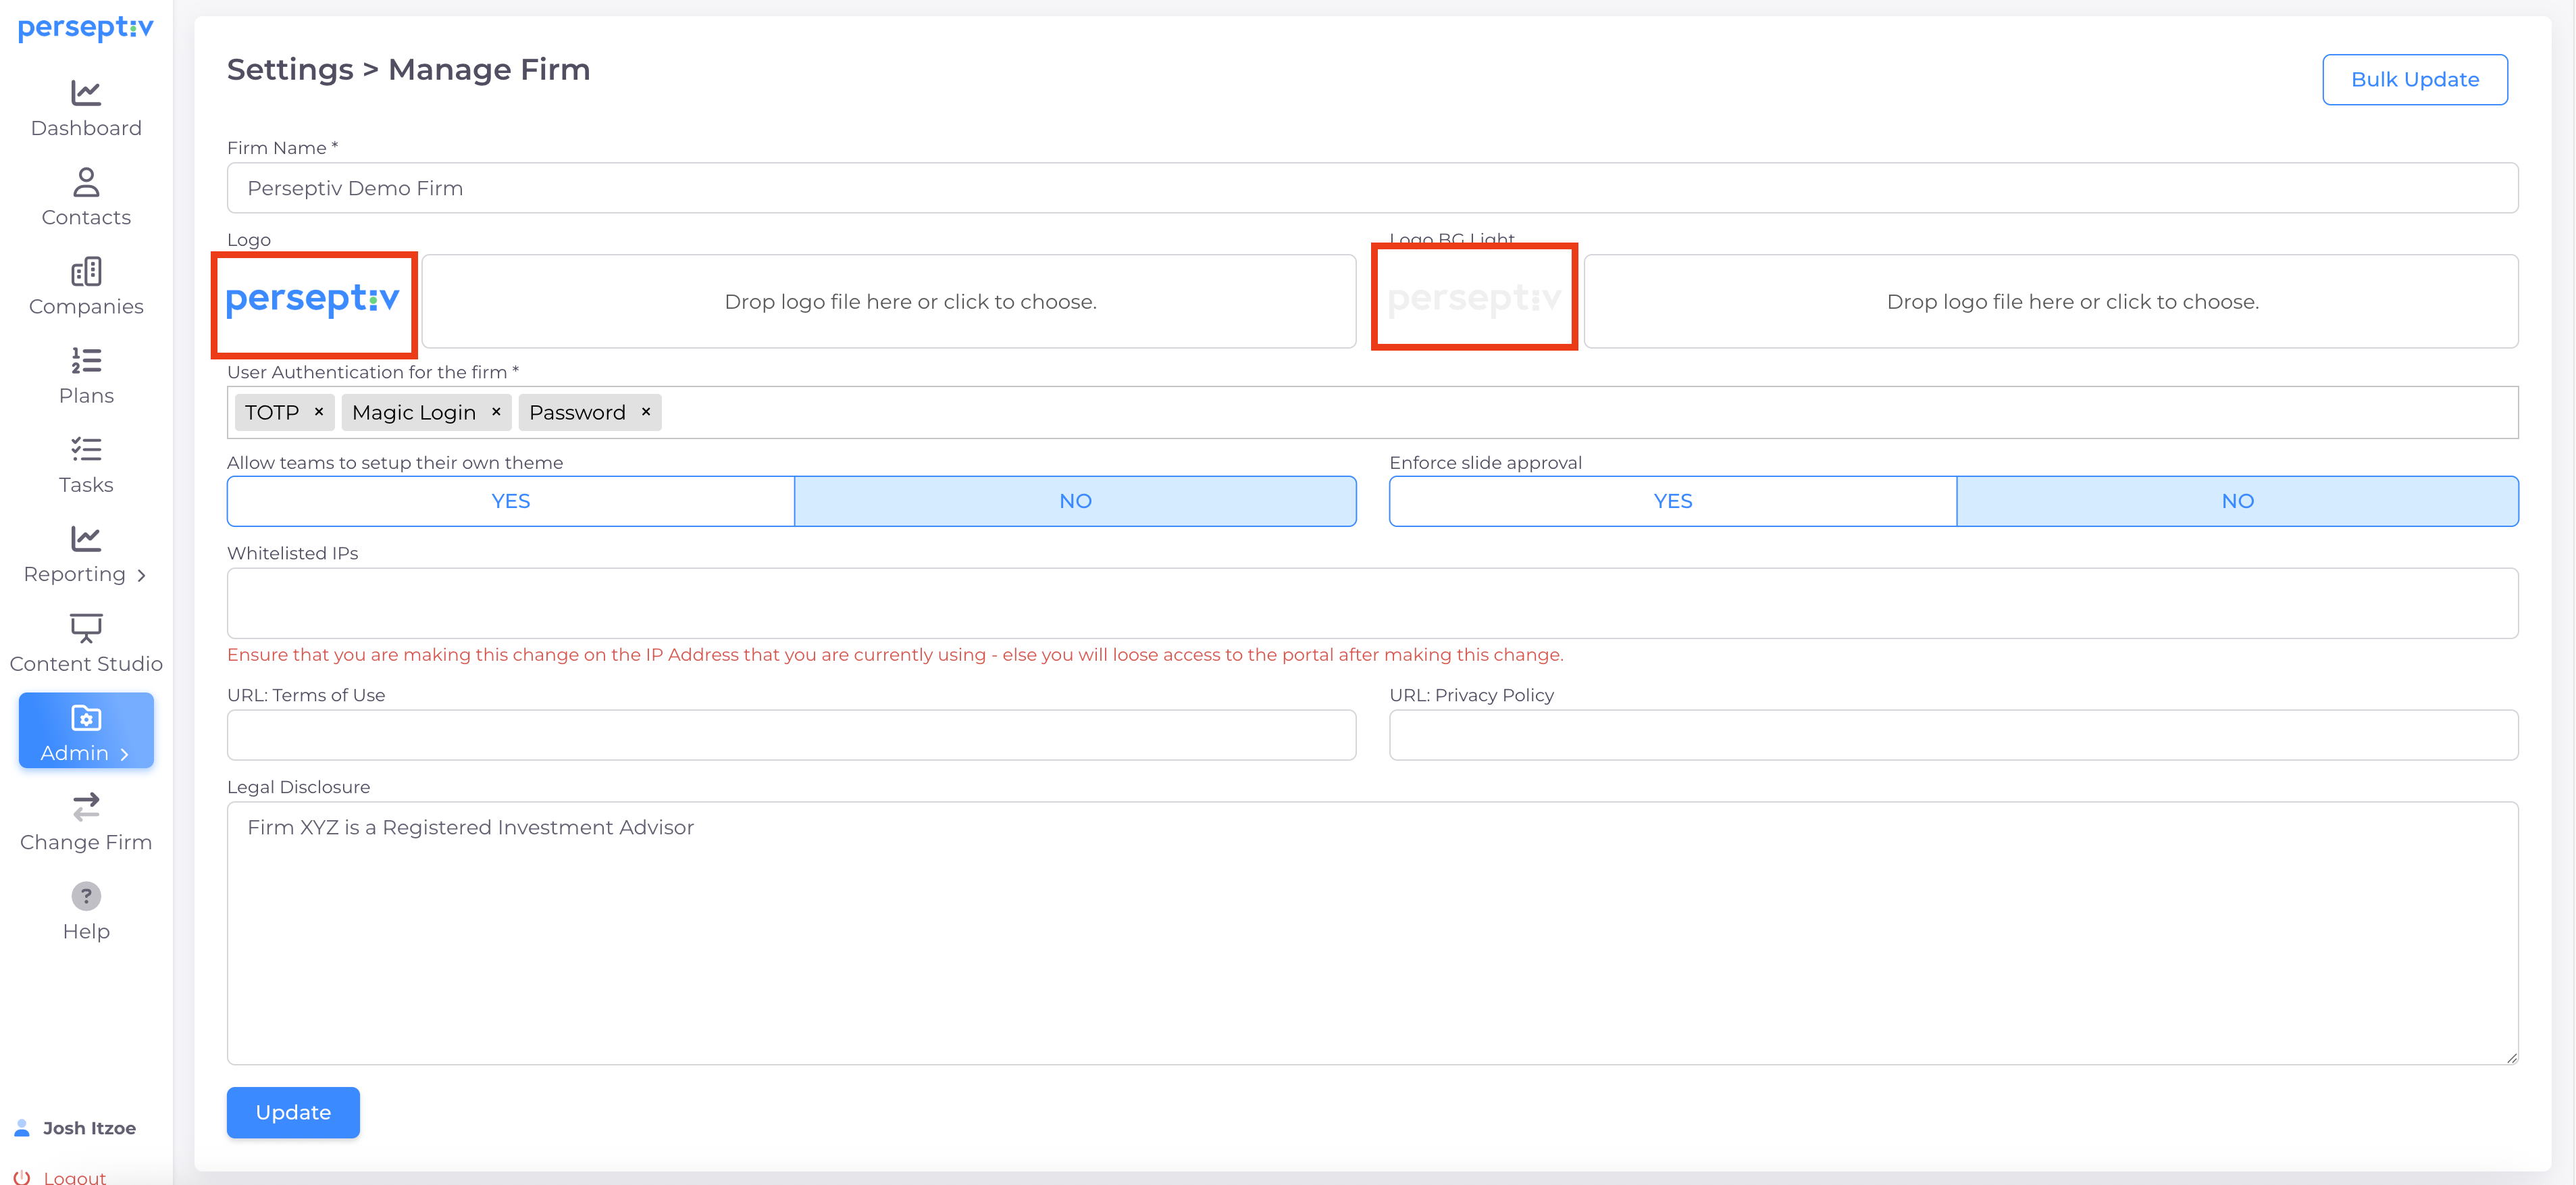Remove the TOTP authentication tag
The width and height of the screenshot is (2576, 1185).
319,412
